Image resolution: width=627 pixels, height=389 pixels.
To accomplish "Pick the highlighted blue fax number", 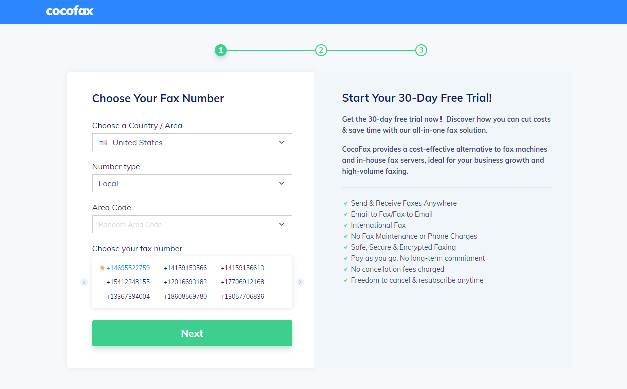I will [x=128, y=267].
